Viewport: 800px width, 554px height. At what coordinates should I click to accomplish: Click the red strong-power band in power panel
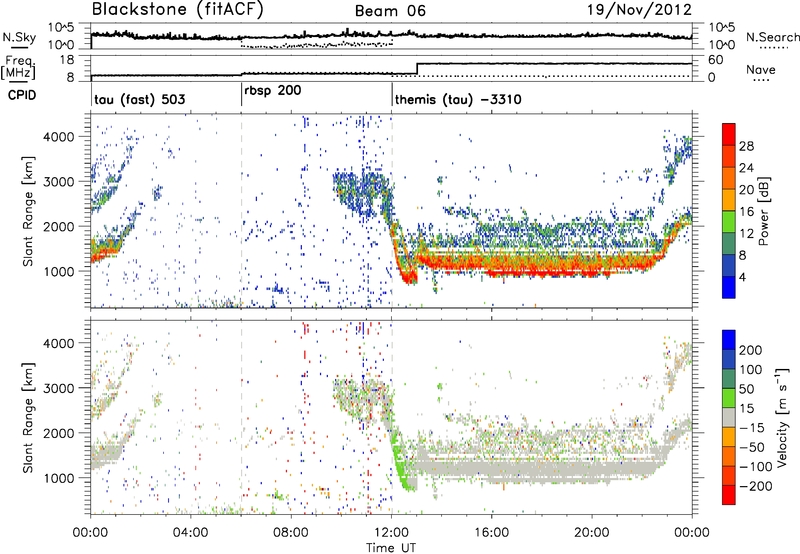[x=536, y=265]
